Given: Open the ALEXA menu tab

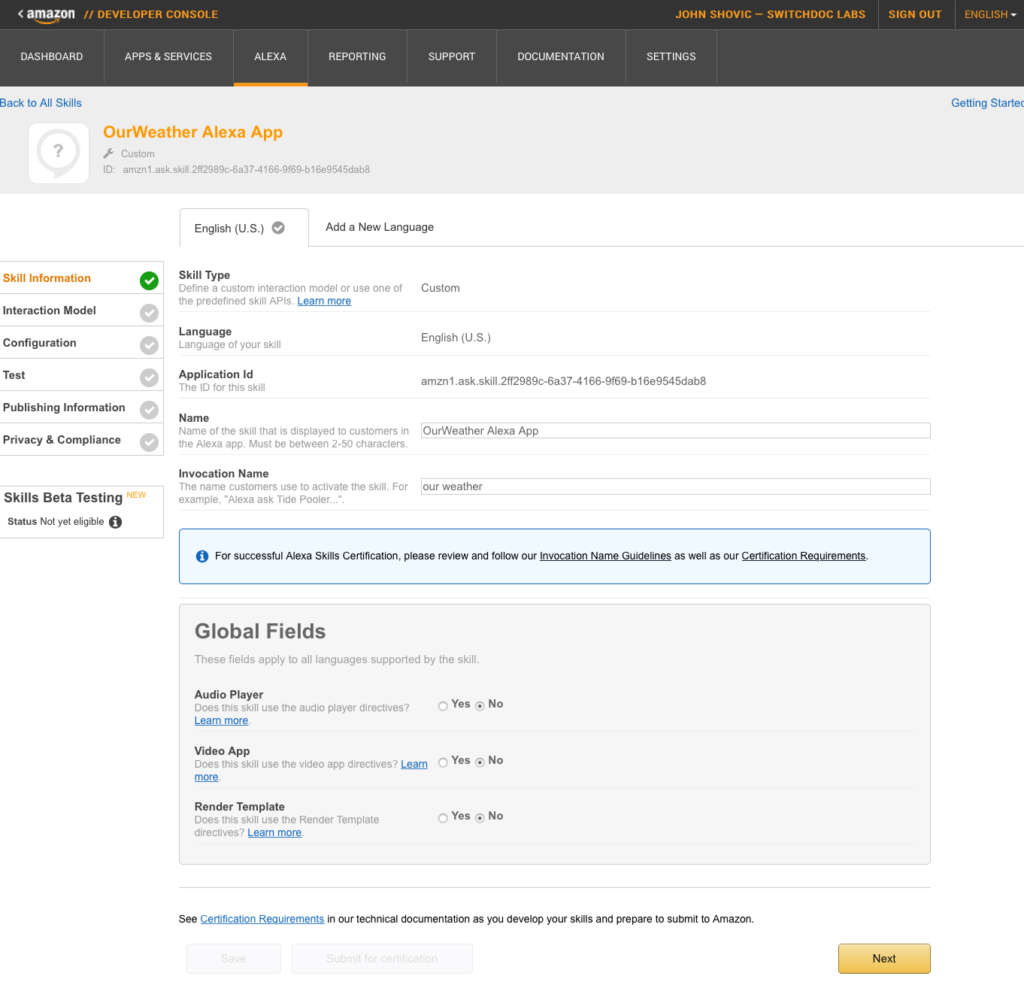Looking at the screenshot, I should pos(270,57).
